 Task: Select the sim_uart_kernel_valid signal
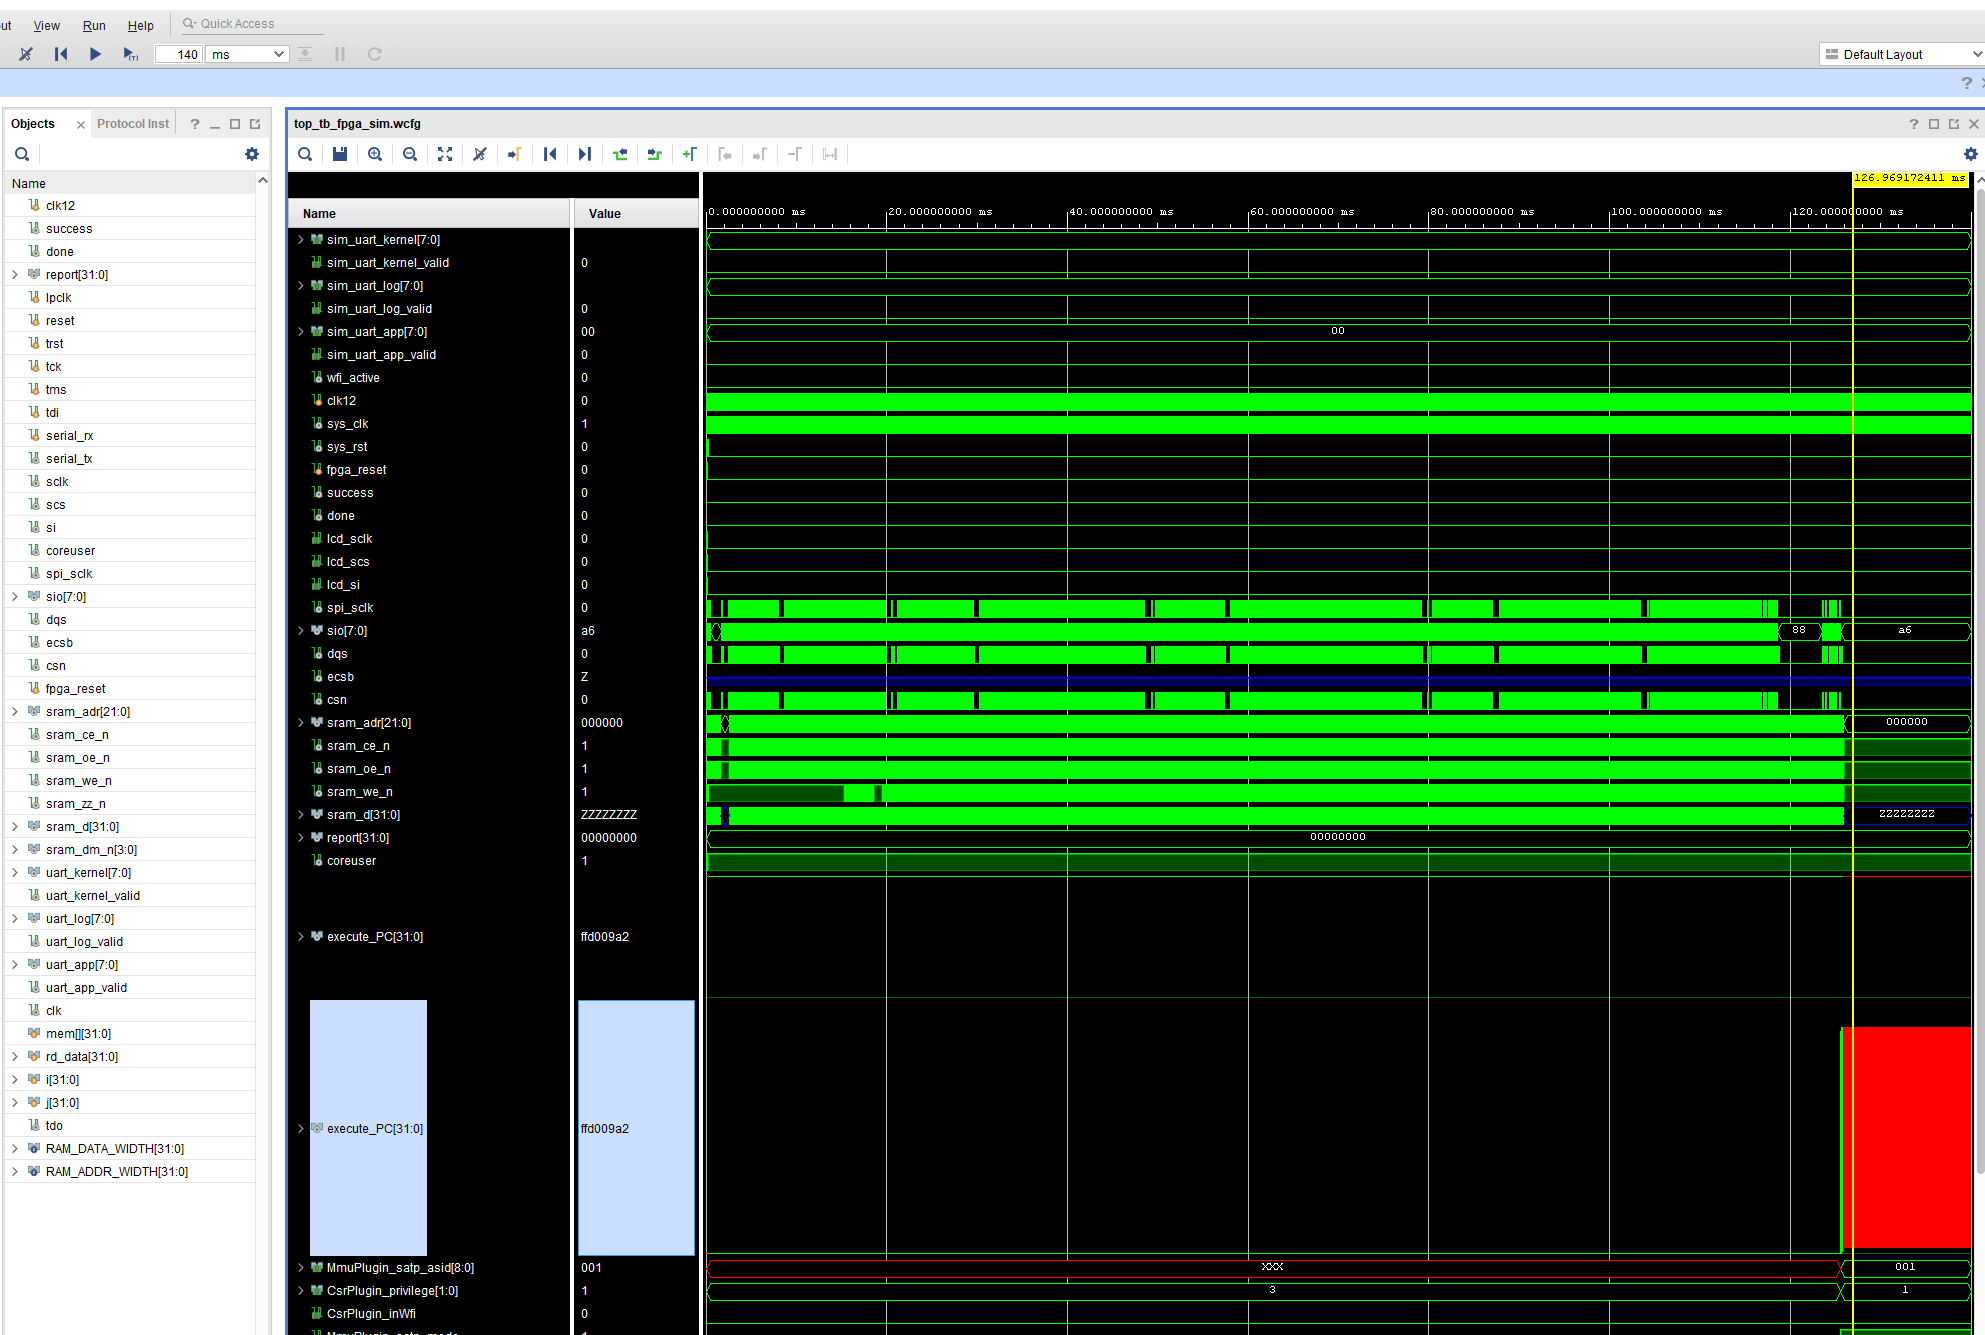pyautogui.click(x=388, y=263)
